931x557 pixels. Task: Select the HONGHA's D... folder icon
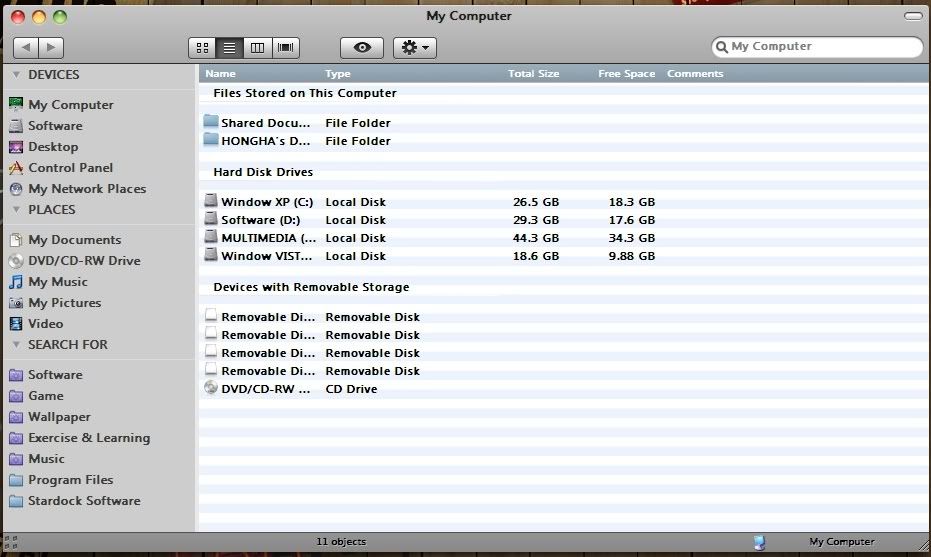click(211, 140)
